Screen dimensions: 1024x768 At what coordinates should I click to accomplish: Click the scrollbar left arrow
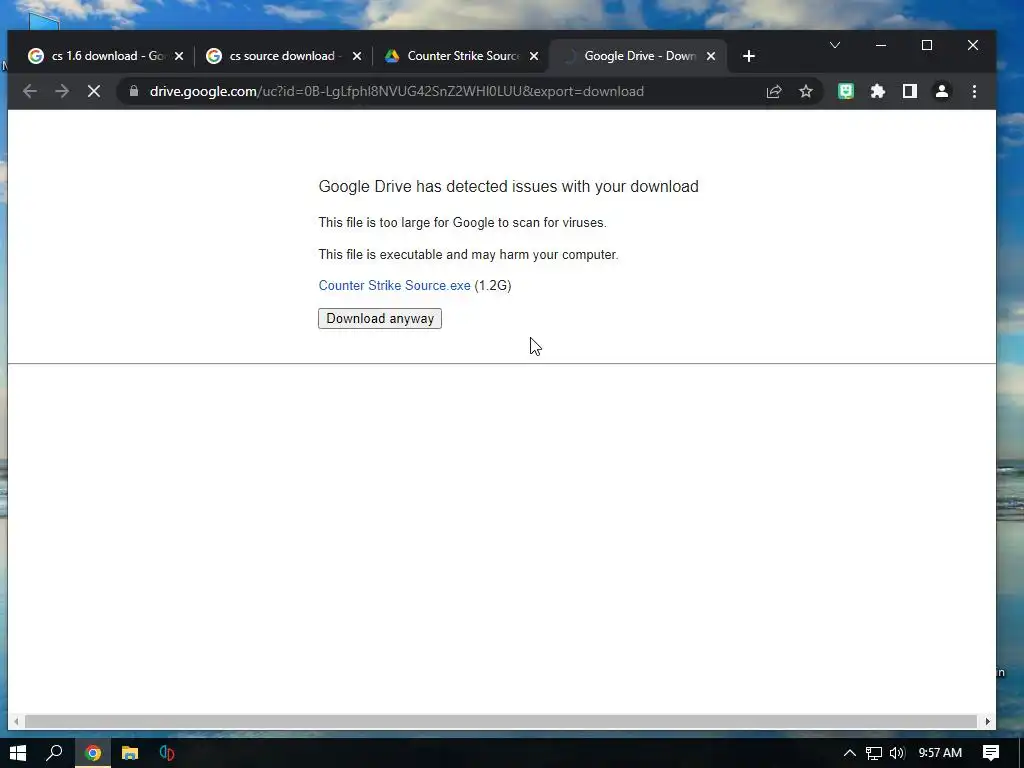click(16, 722)
